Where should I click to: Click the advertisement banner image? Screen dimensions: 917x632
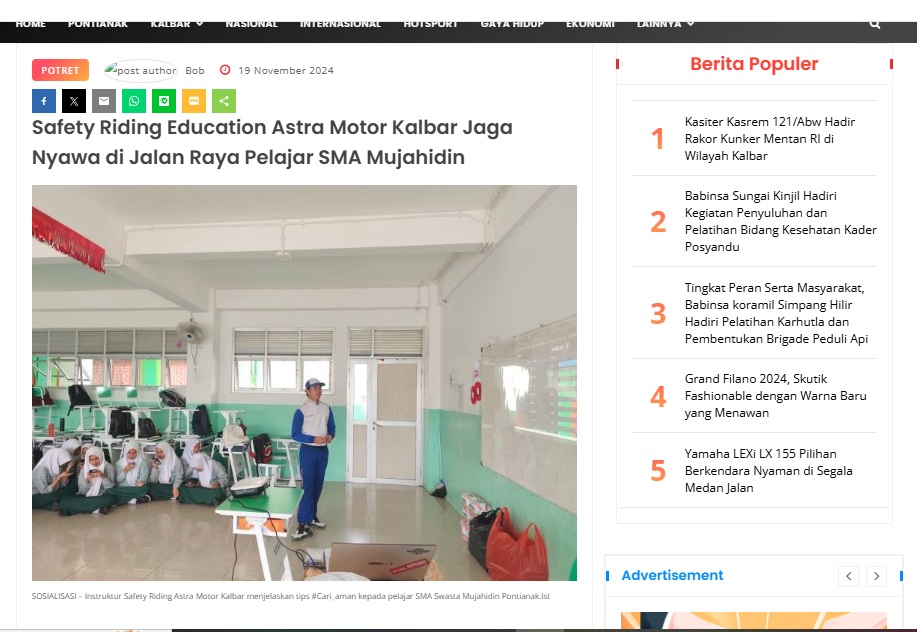(x=754, y=620)
